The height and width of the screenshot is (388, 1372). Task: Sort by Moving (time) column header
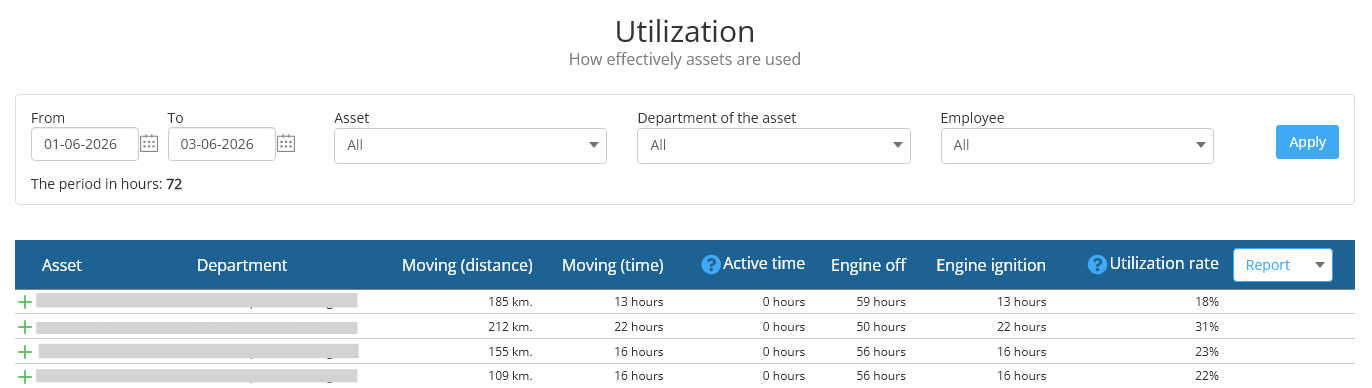613,265
